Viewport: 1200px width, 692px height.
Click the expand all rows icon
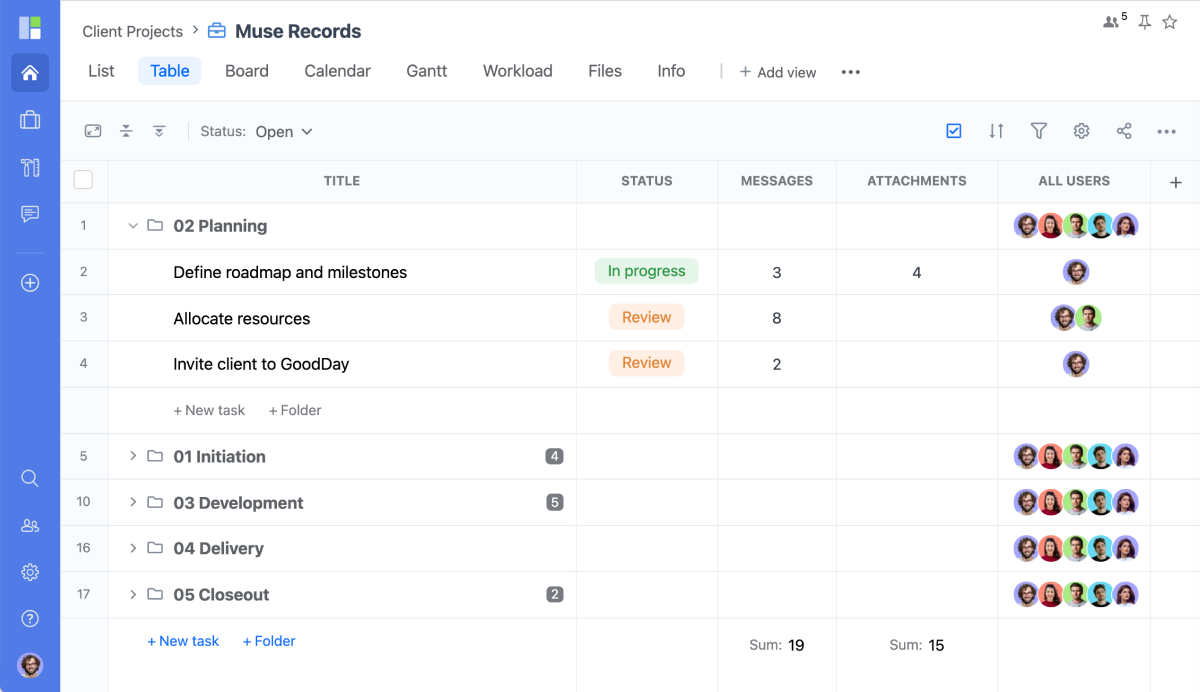[159, 131]
